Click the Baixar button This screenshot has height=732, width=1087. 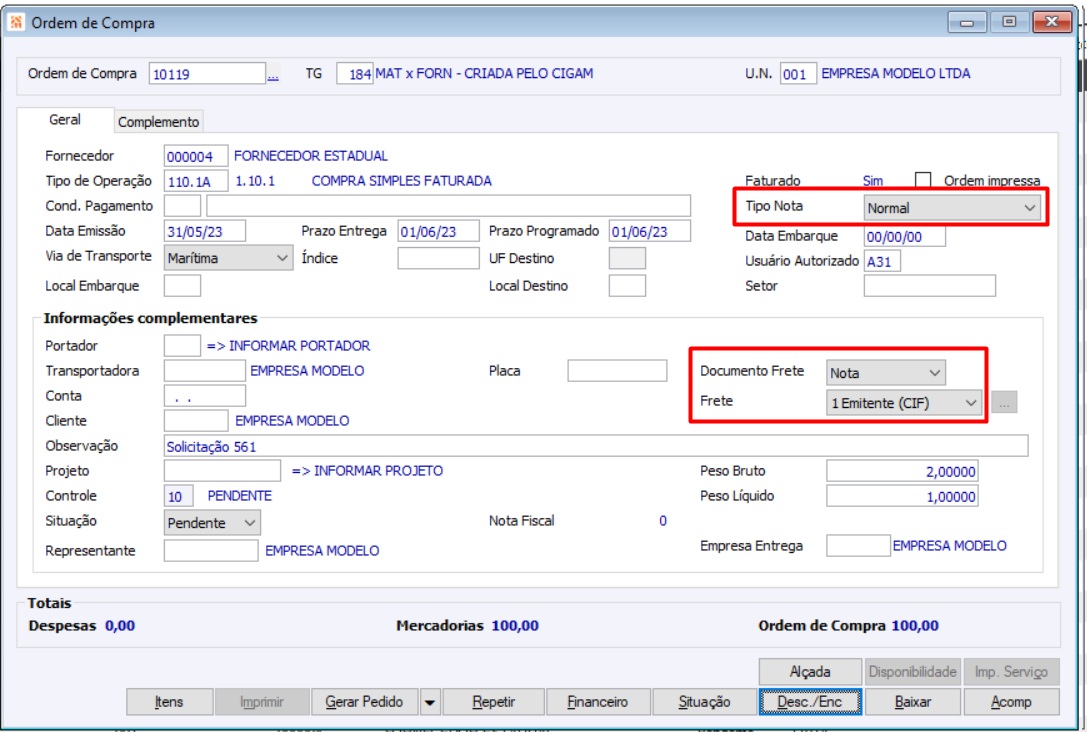point(912,702)
